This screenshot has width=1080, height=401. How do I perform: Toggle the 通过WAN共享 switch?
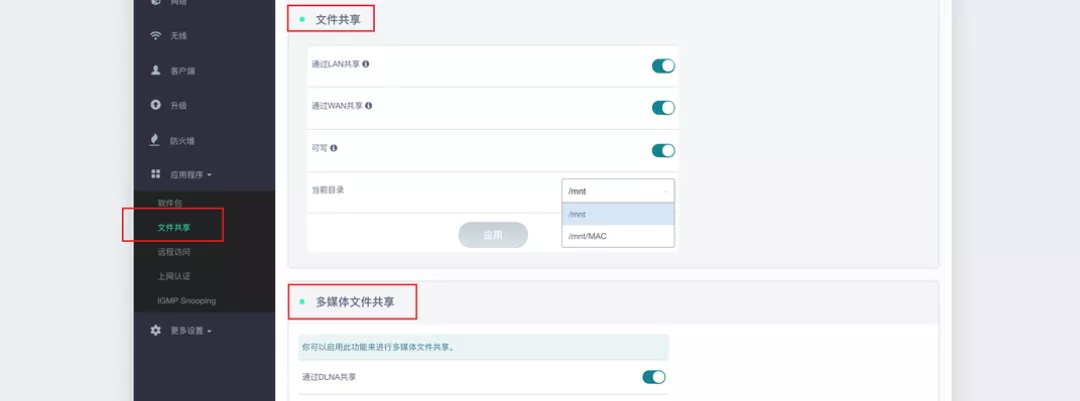click(663, 107)
